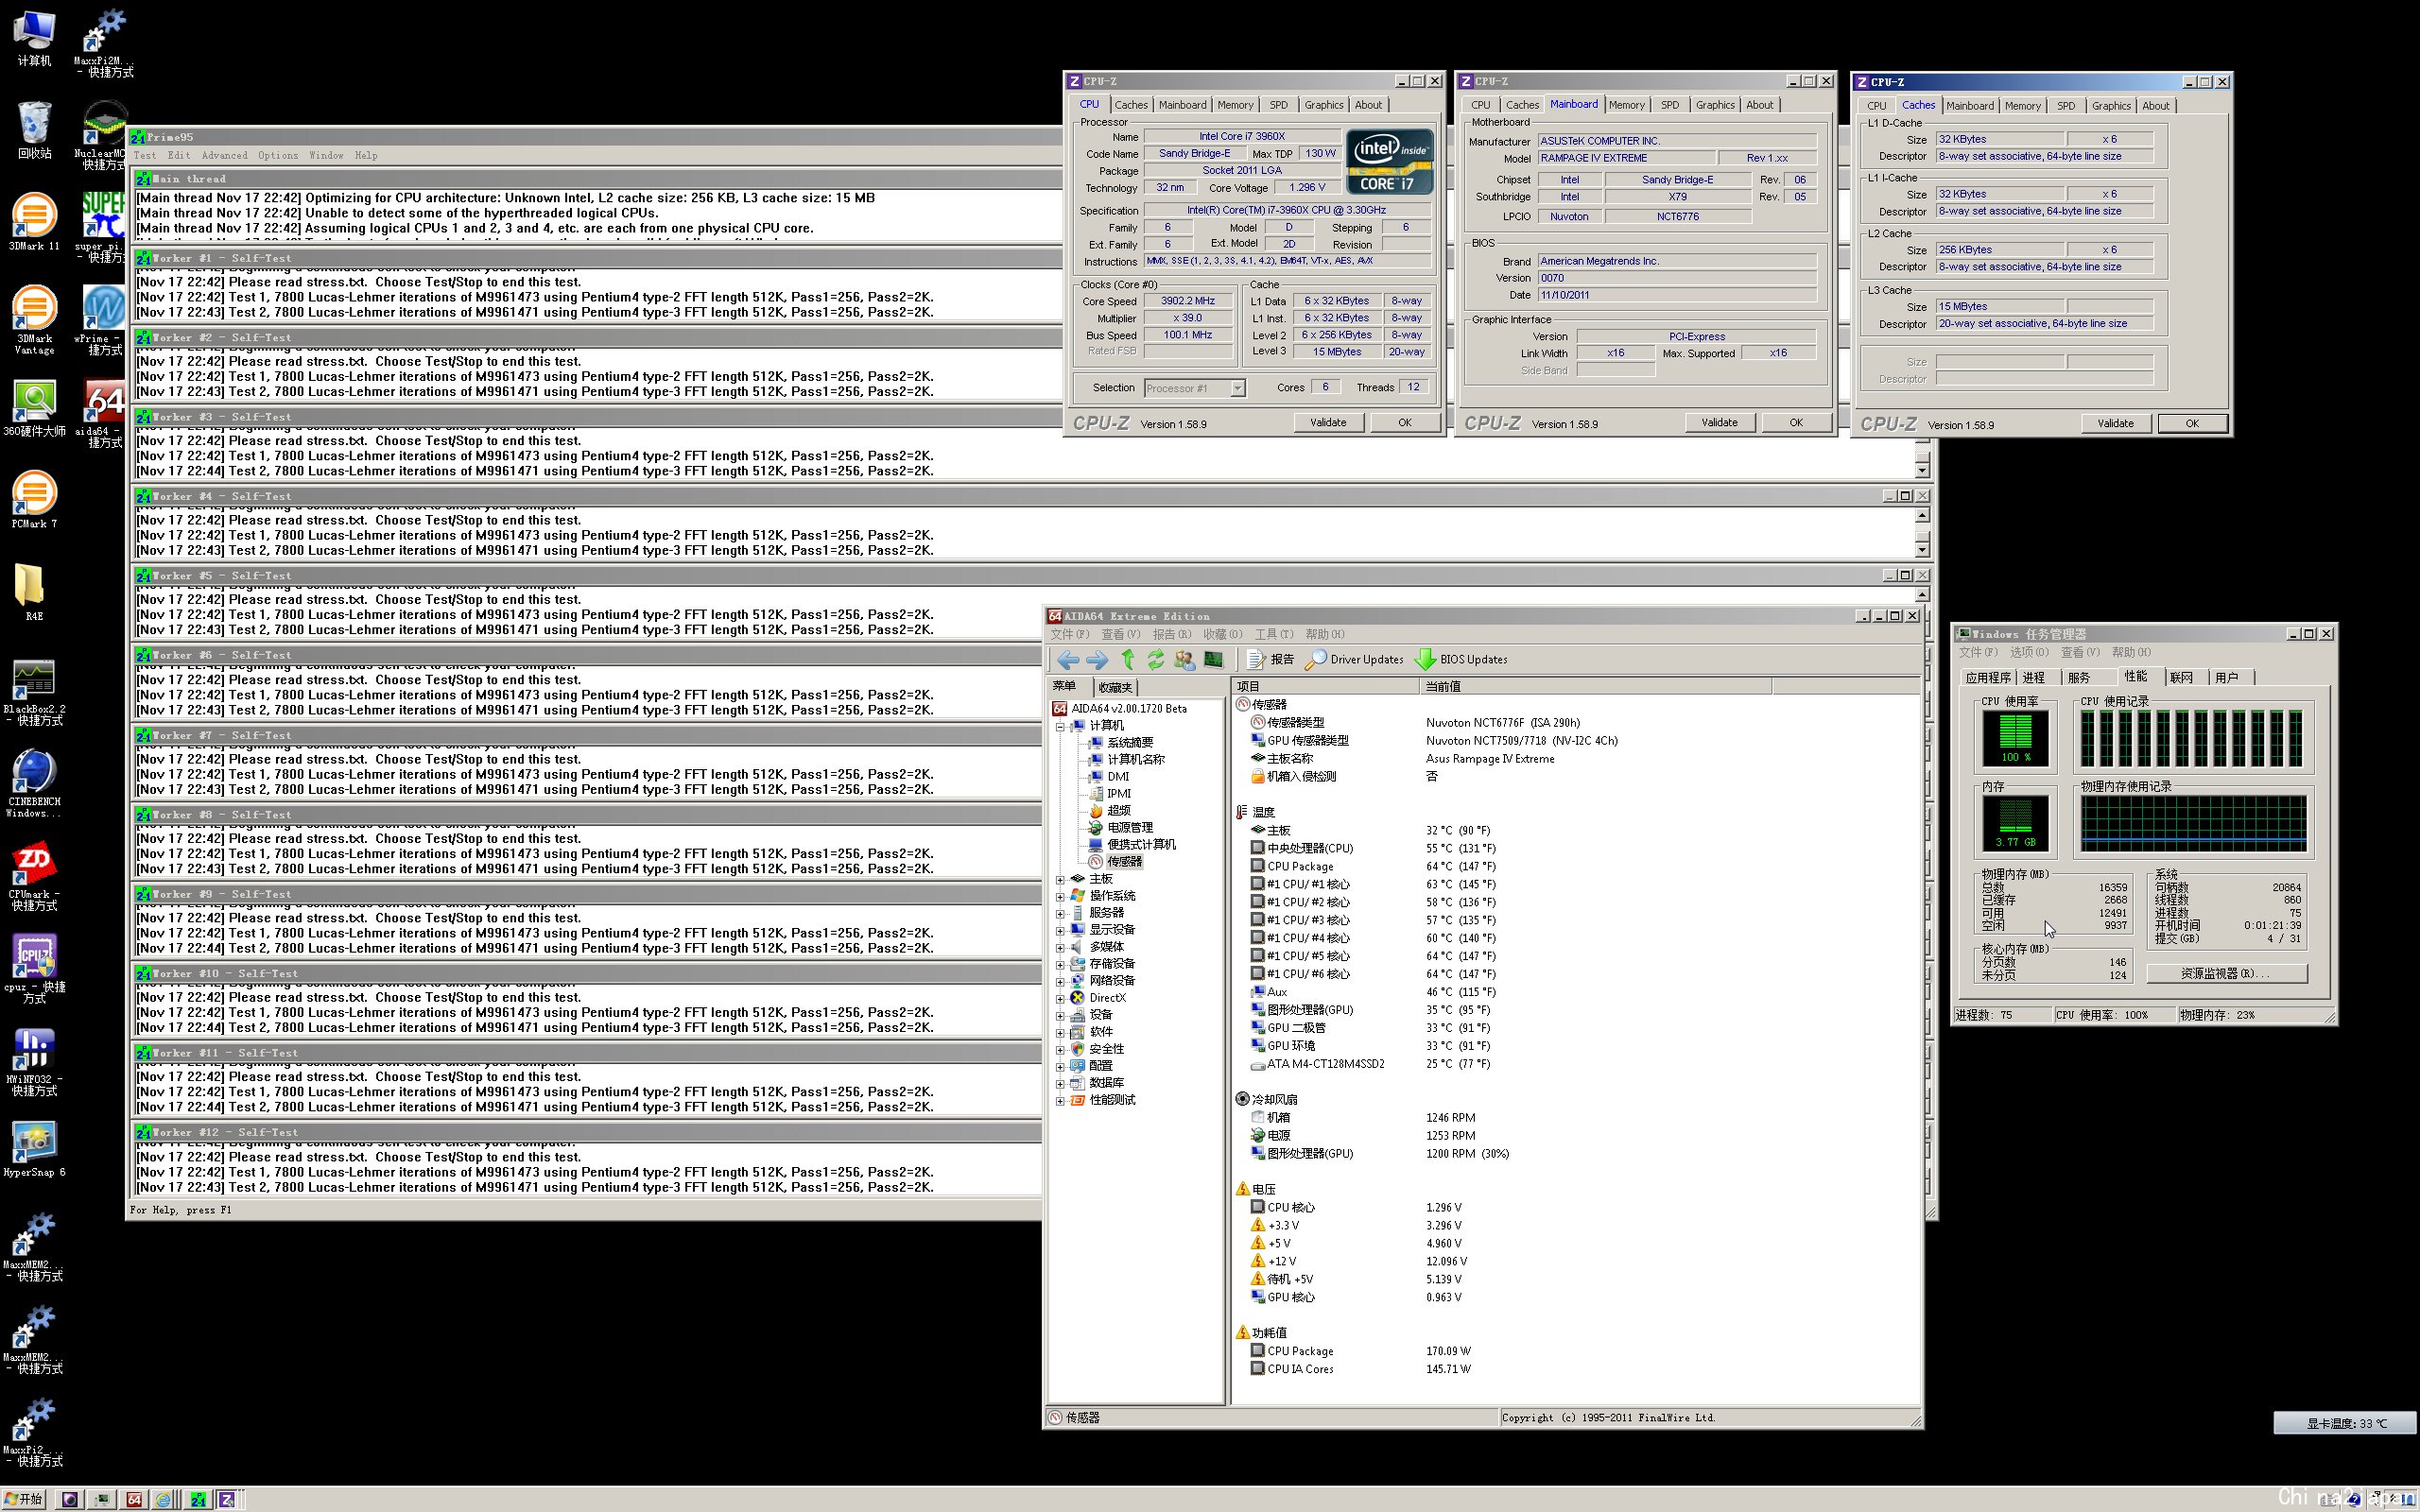Expand the 性能测试 tree node

(x=1060, y=1100)
